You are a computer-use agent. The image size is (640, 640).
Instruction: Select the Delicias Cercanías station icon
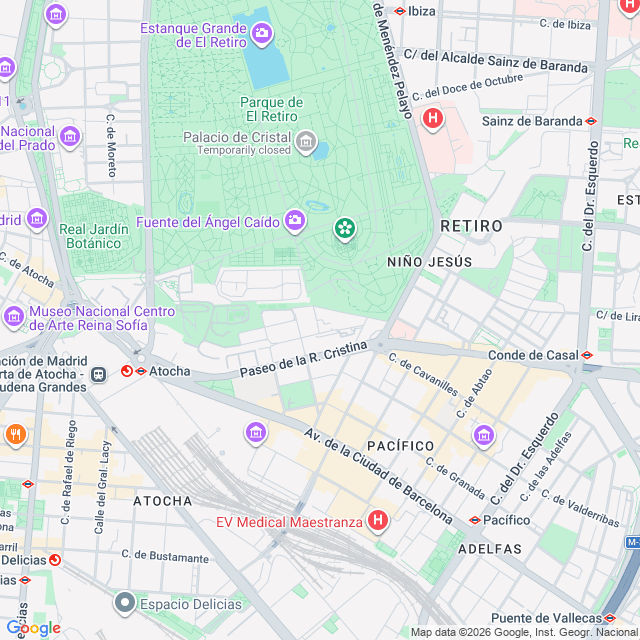(55, 560)
